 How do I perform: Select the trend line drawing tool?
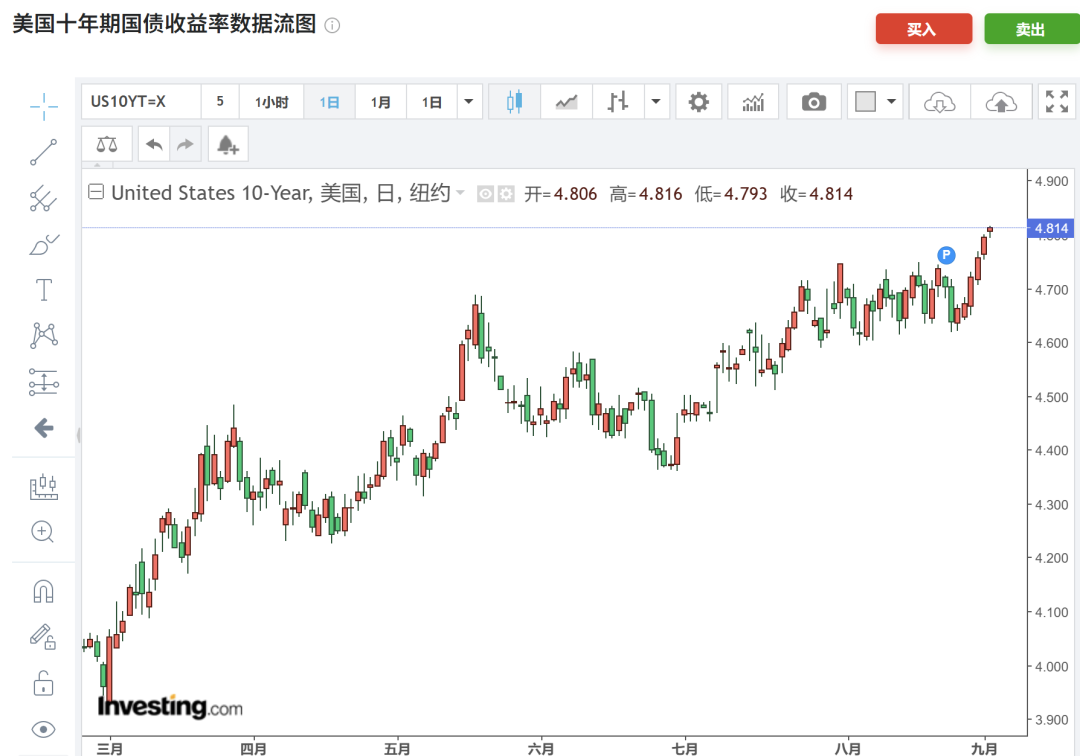43,152
